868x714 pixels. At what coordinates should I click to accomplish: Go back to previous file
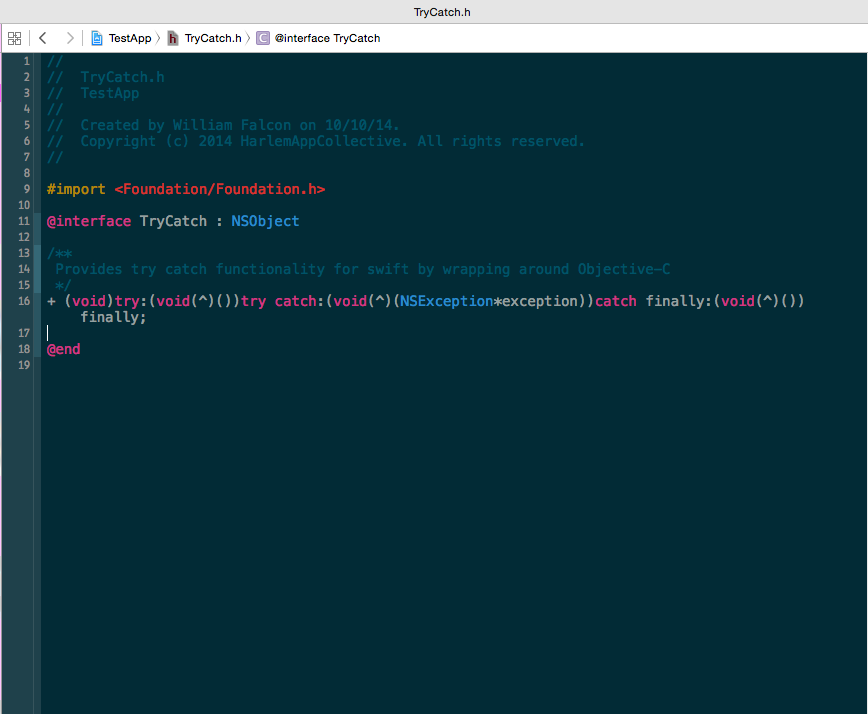pyautogui.click(x=43, y=38)
